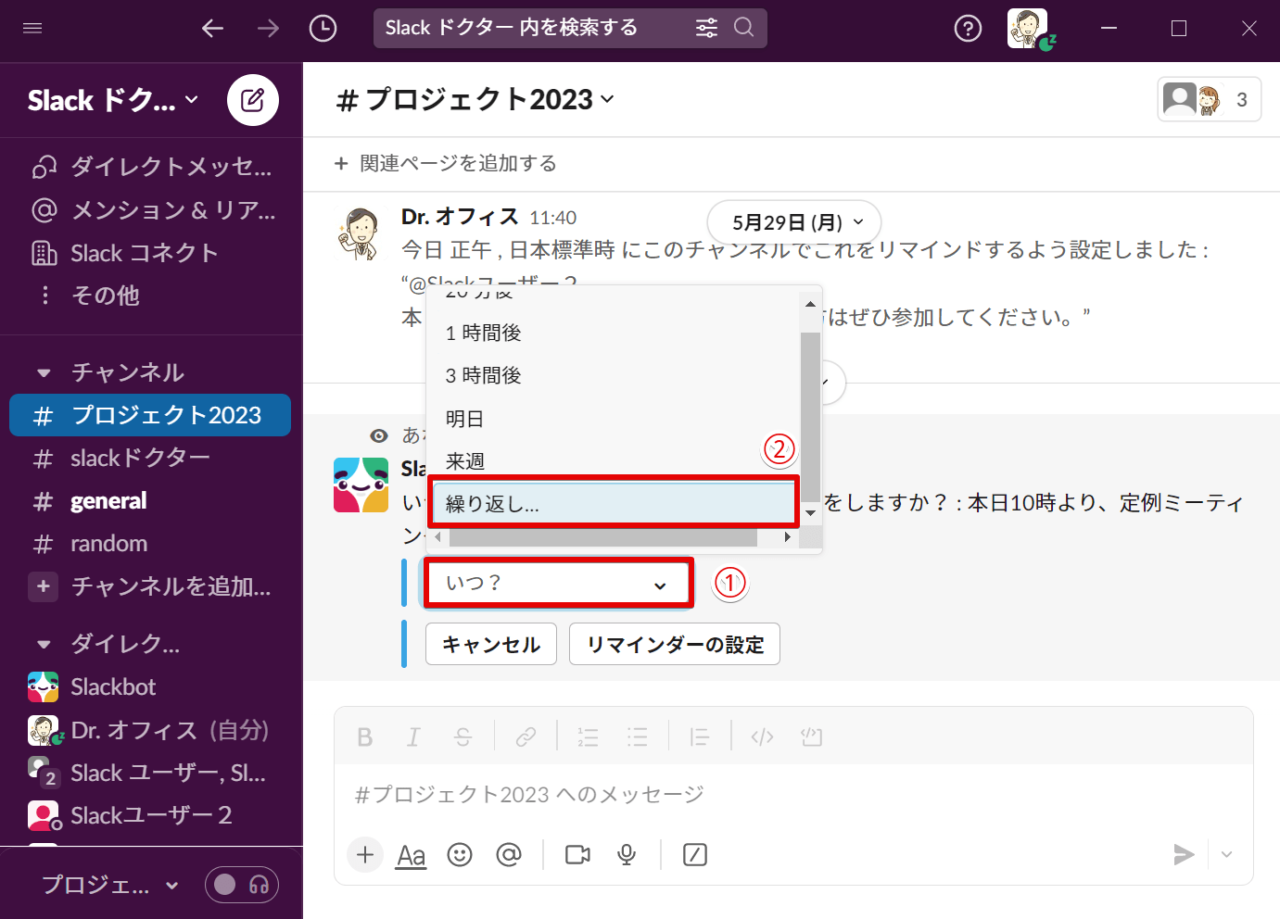Open user profile avatar in title bar
Image resolution: width=1280 pixels, height=919 pixels.
(1028, 28)
